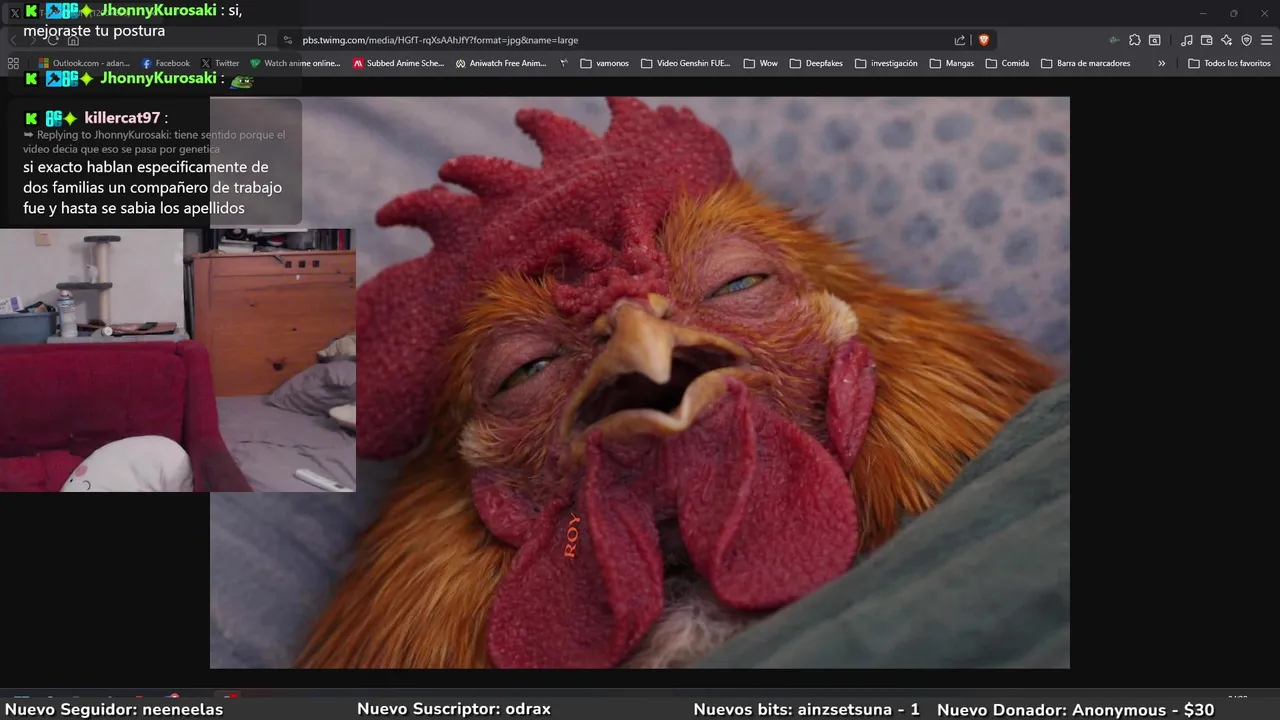Click the webcam overlay showing the bedroom

pyautogui.click(x=178, y=360)
